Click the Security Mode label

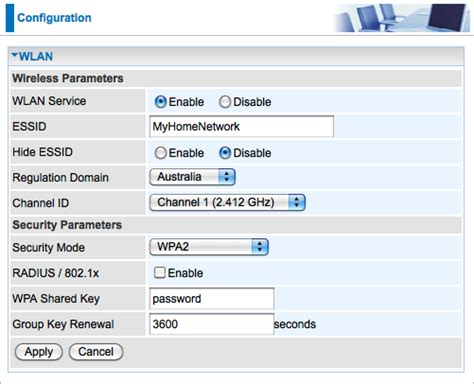point(48,248)
